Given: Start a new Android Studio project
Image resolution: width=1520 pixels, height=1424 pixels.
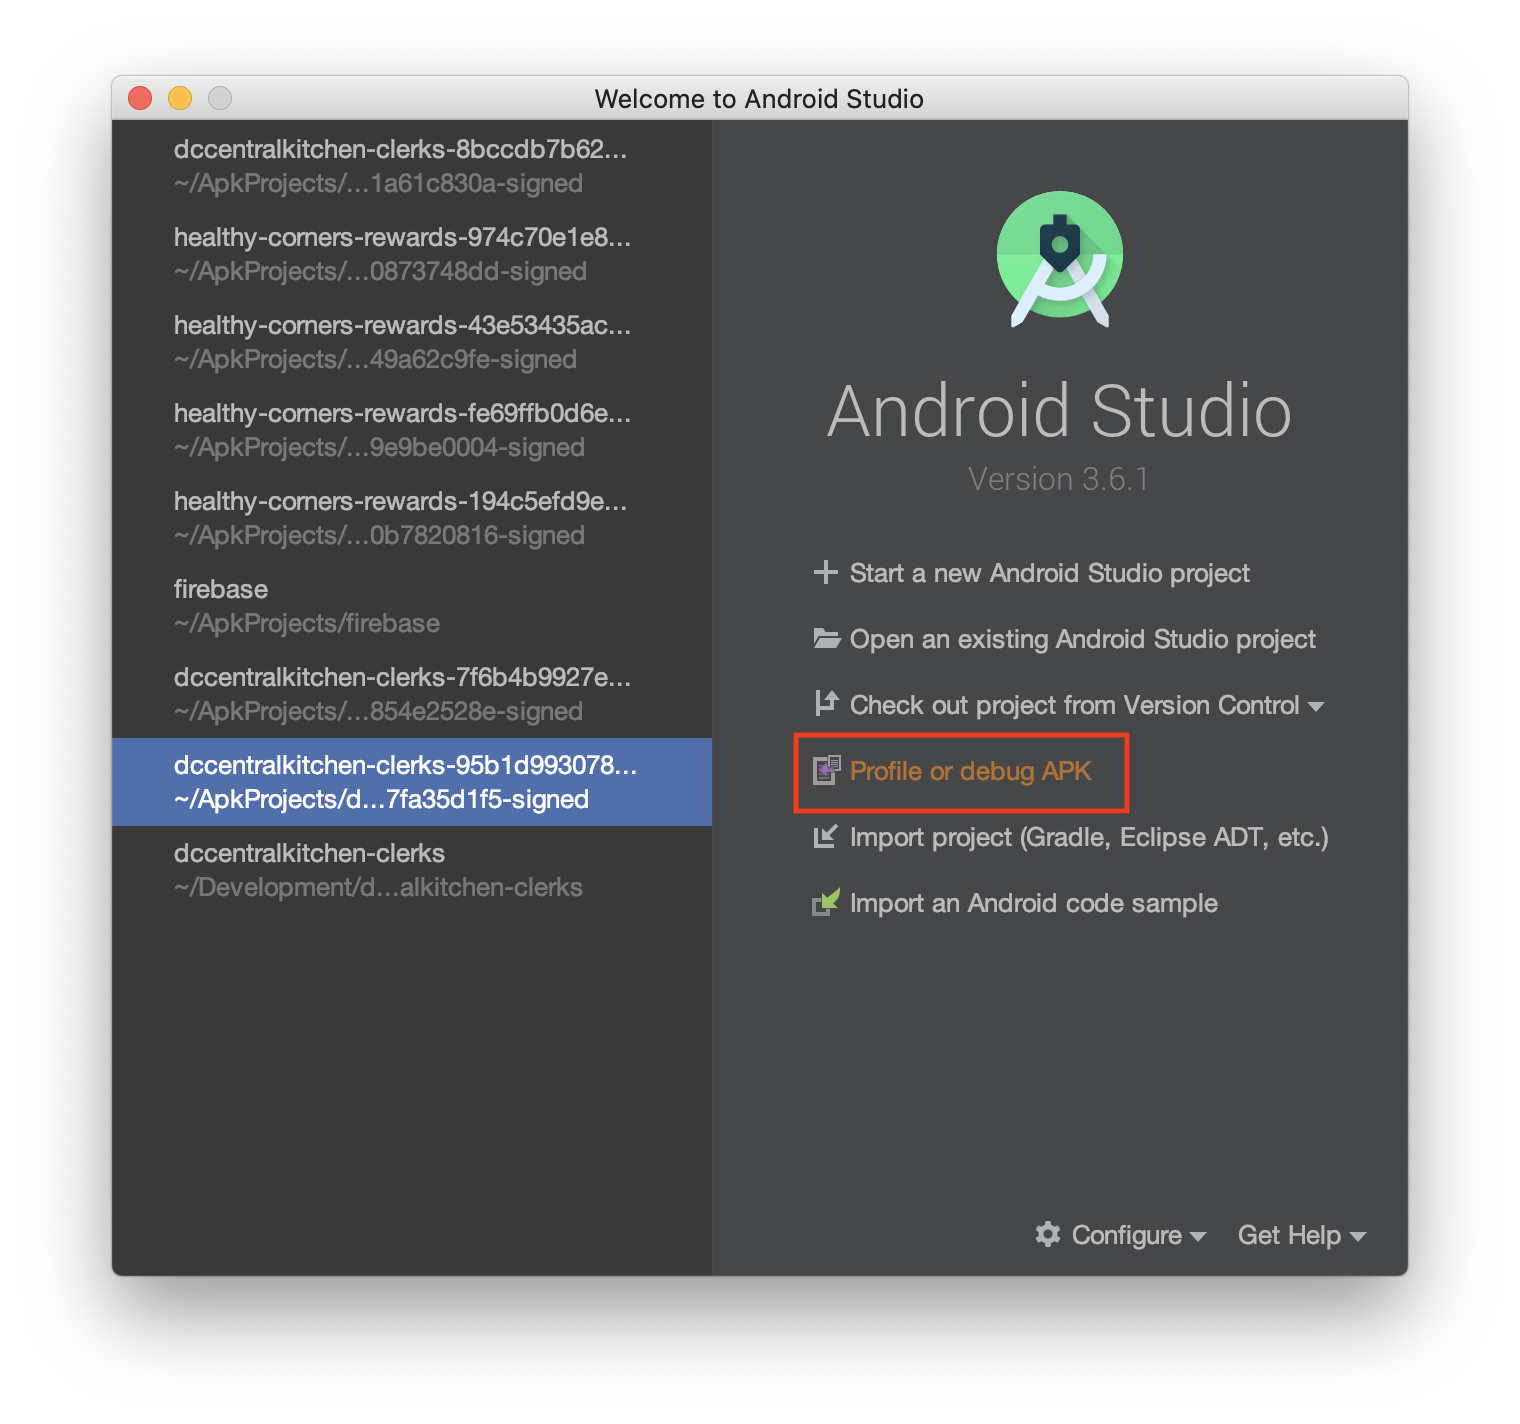Looking at the screenshot, I should 1049,573.
